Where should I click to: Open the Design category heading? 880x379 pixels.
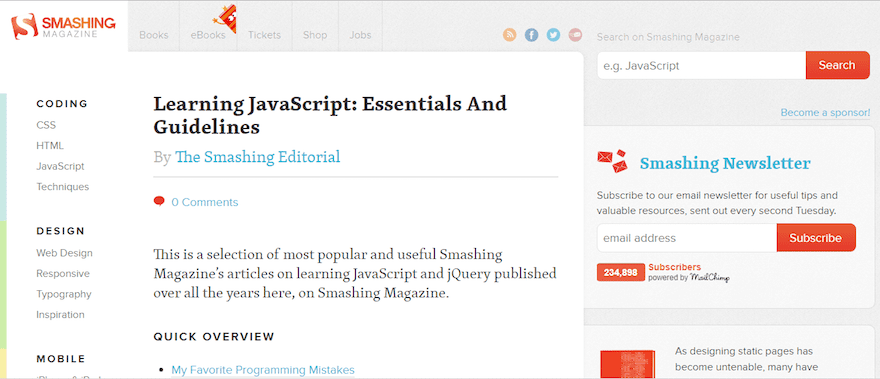[x=61, y=231]
